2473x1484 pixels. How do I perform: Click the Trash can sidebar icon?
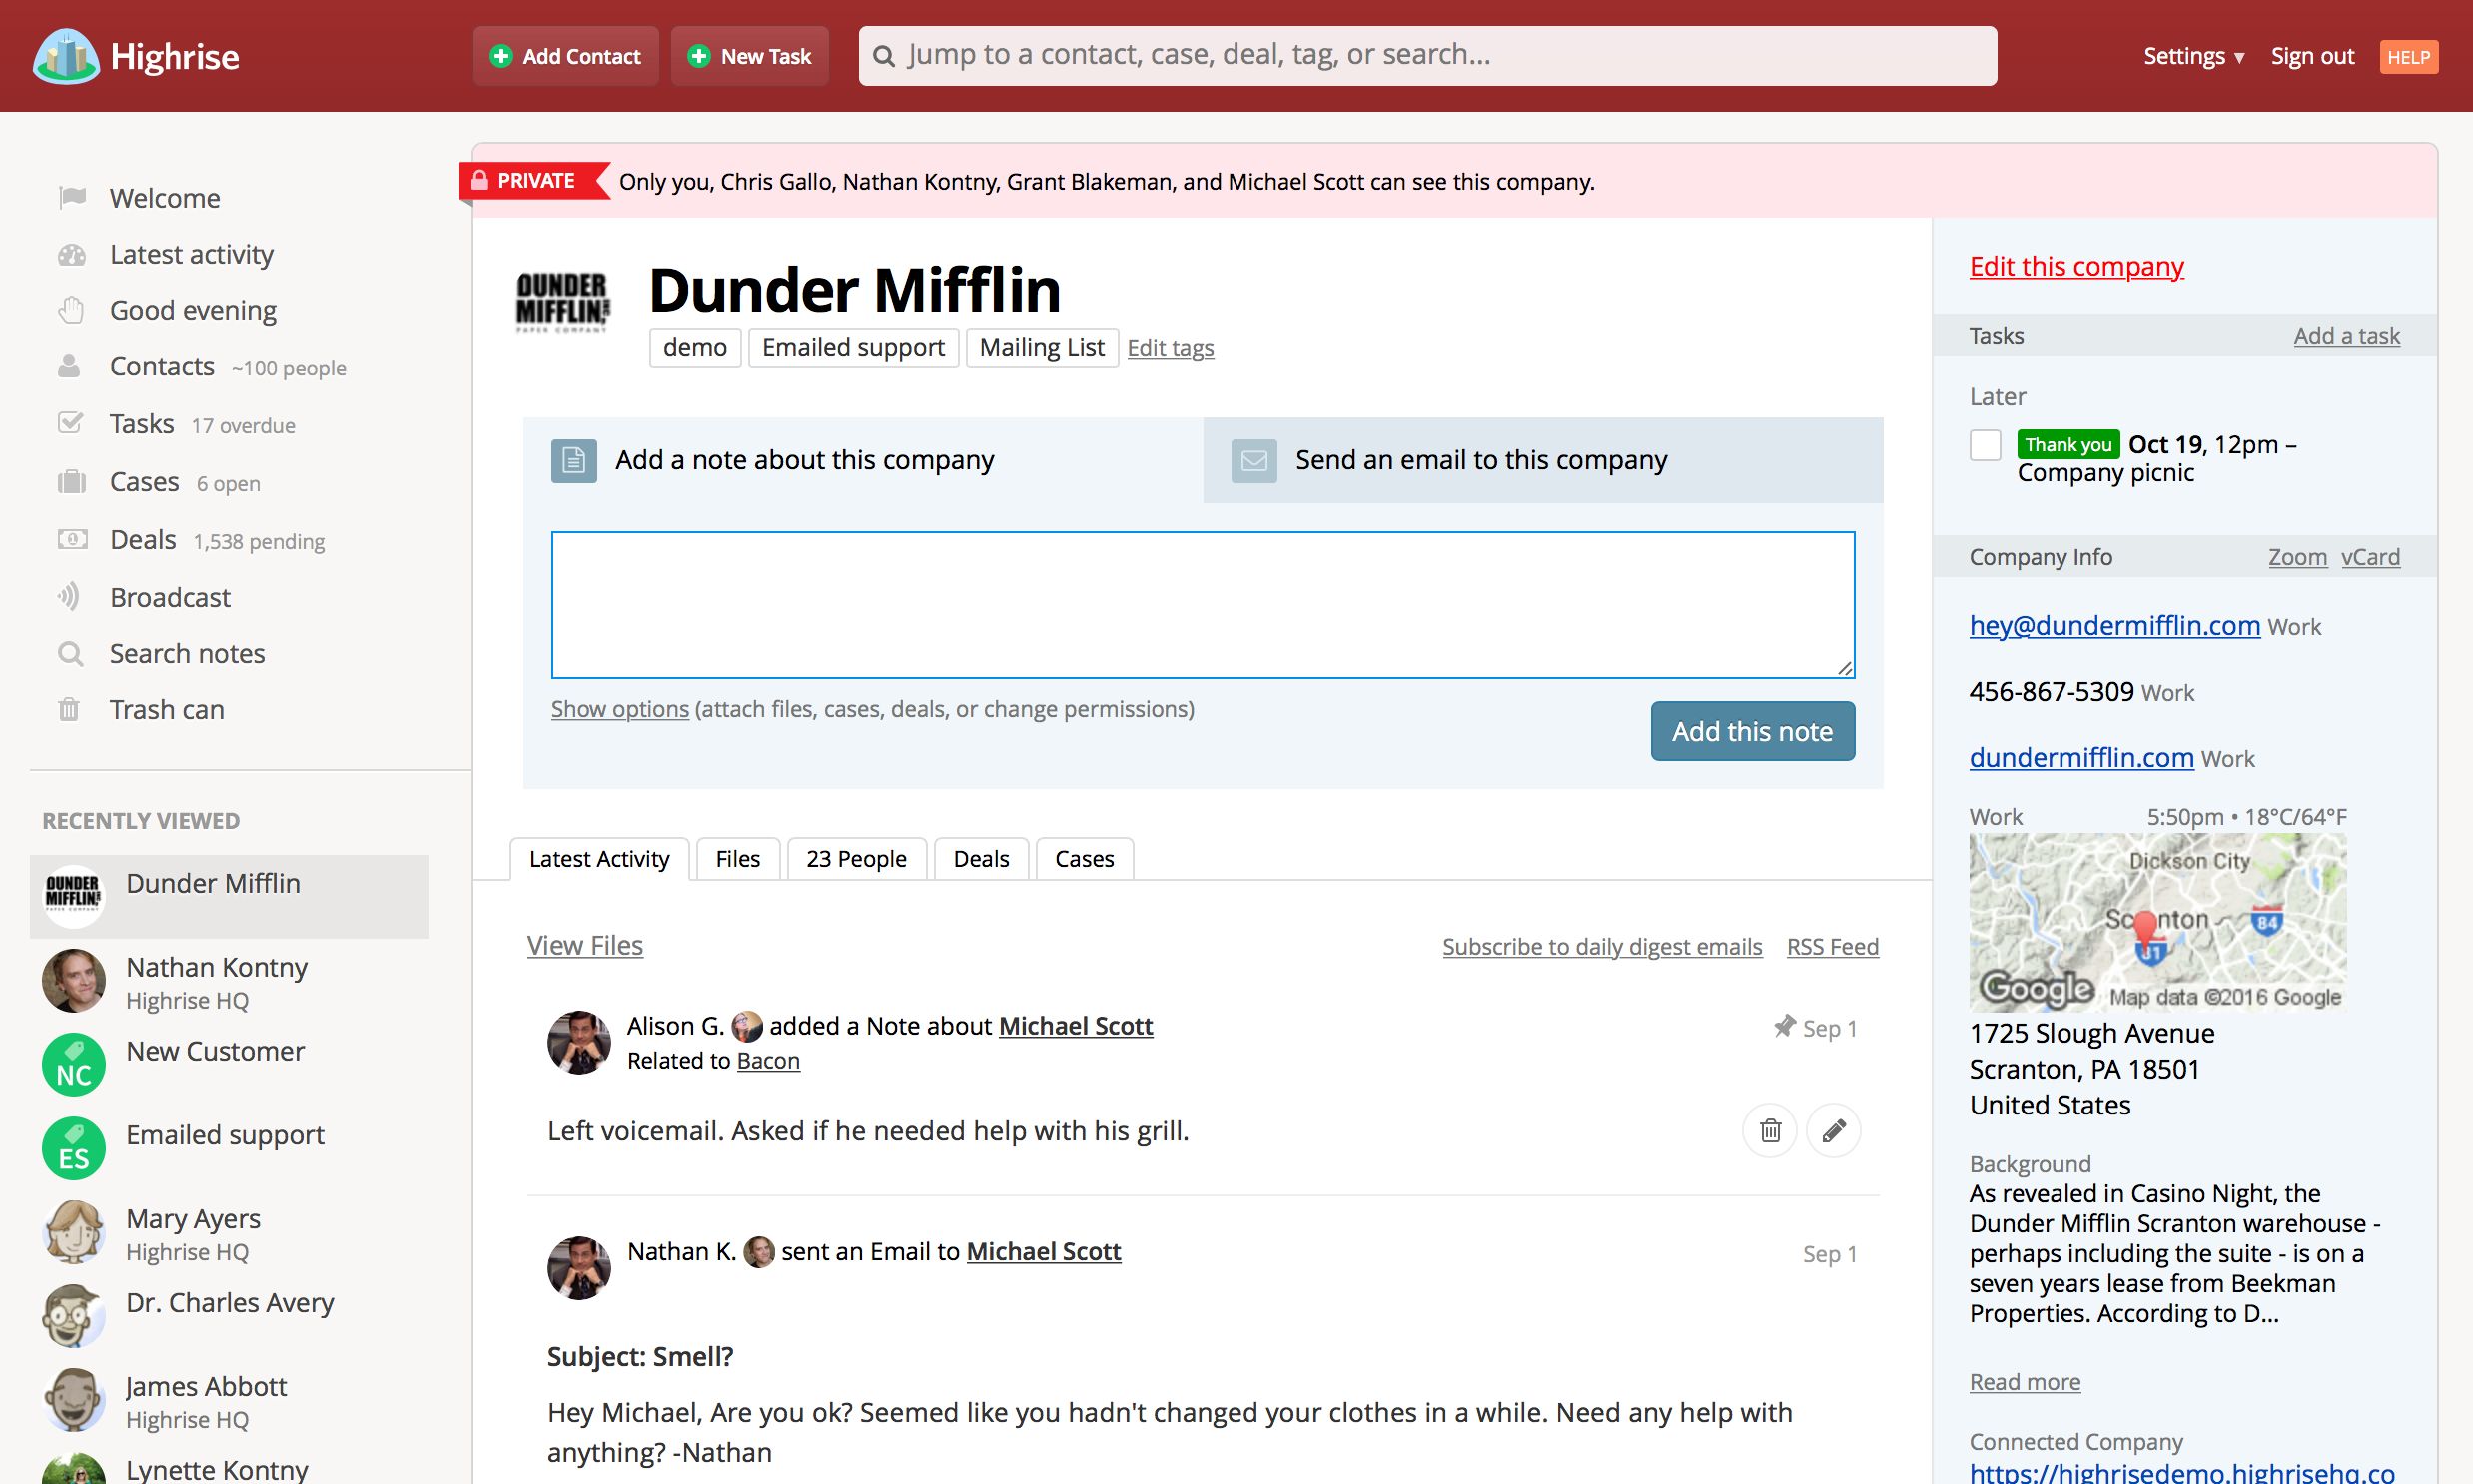(x=69, y=709)
